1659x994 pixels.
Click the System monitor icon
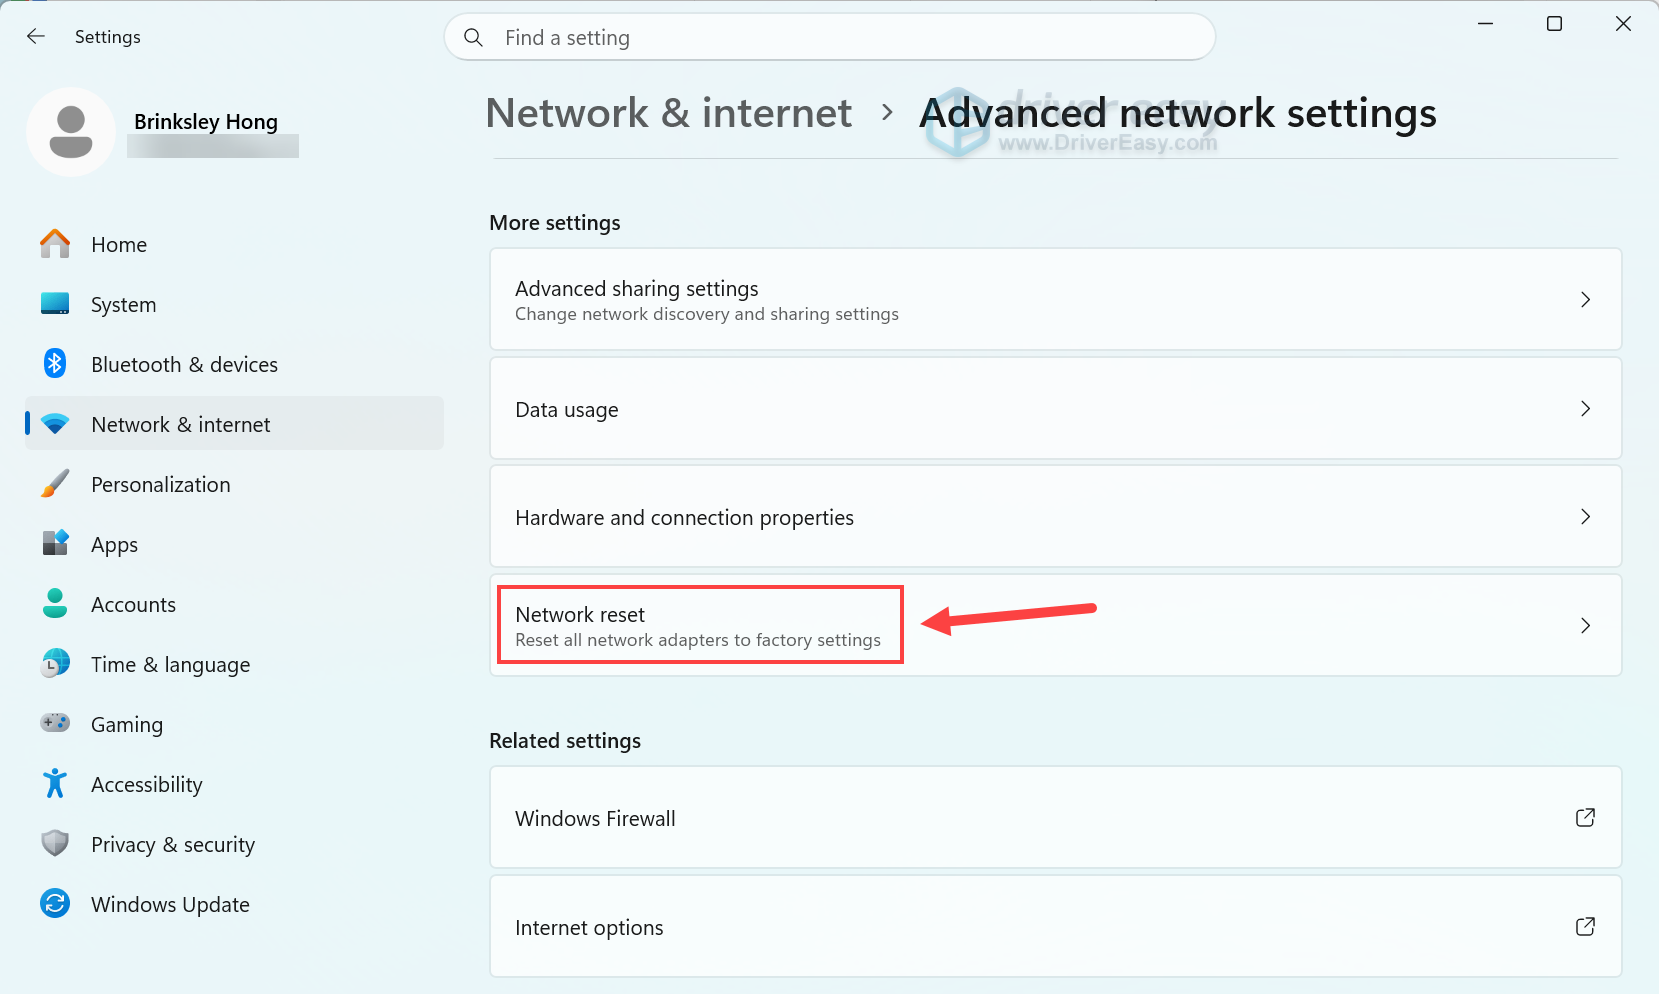point(55,304)
